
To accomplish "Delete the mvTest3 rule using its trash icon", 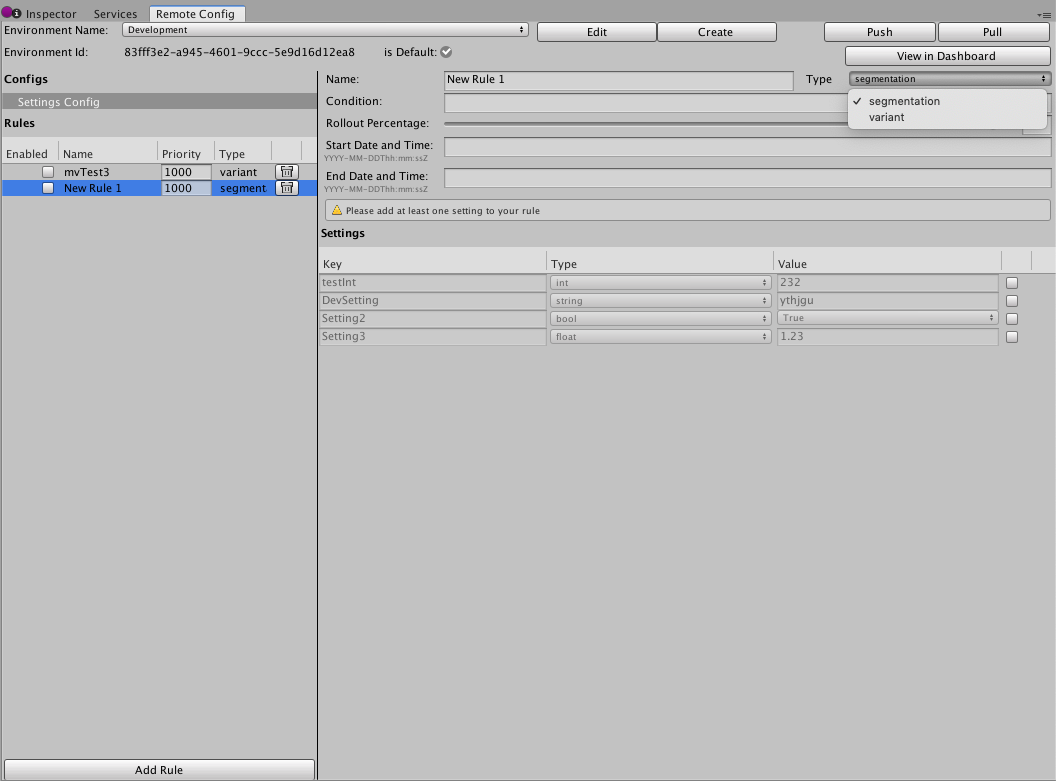I will [x=286, y=171].
